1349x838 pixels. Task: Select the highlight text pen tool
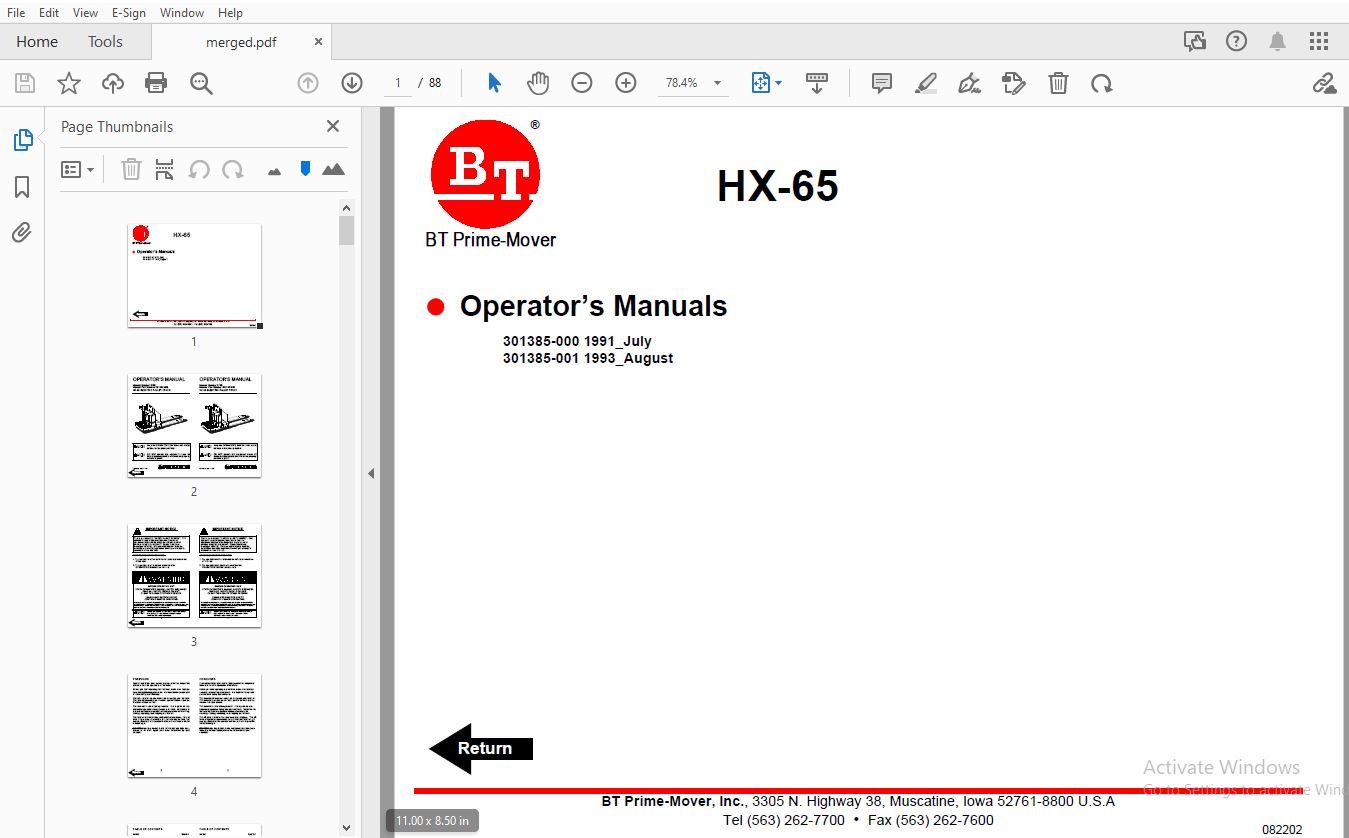click(x=926, y=83)
